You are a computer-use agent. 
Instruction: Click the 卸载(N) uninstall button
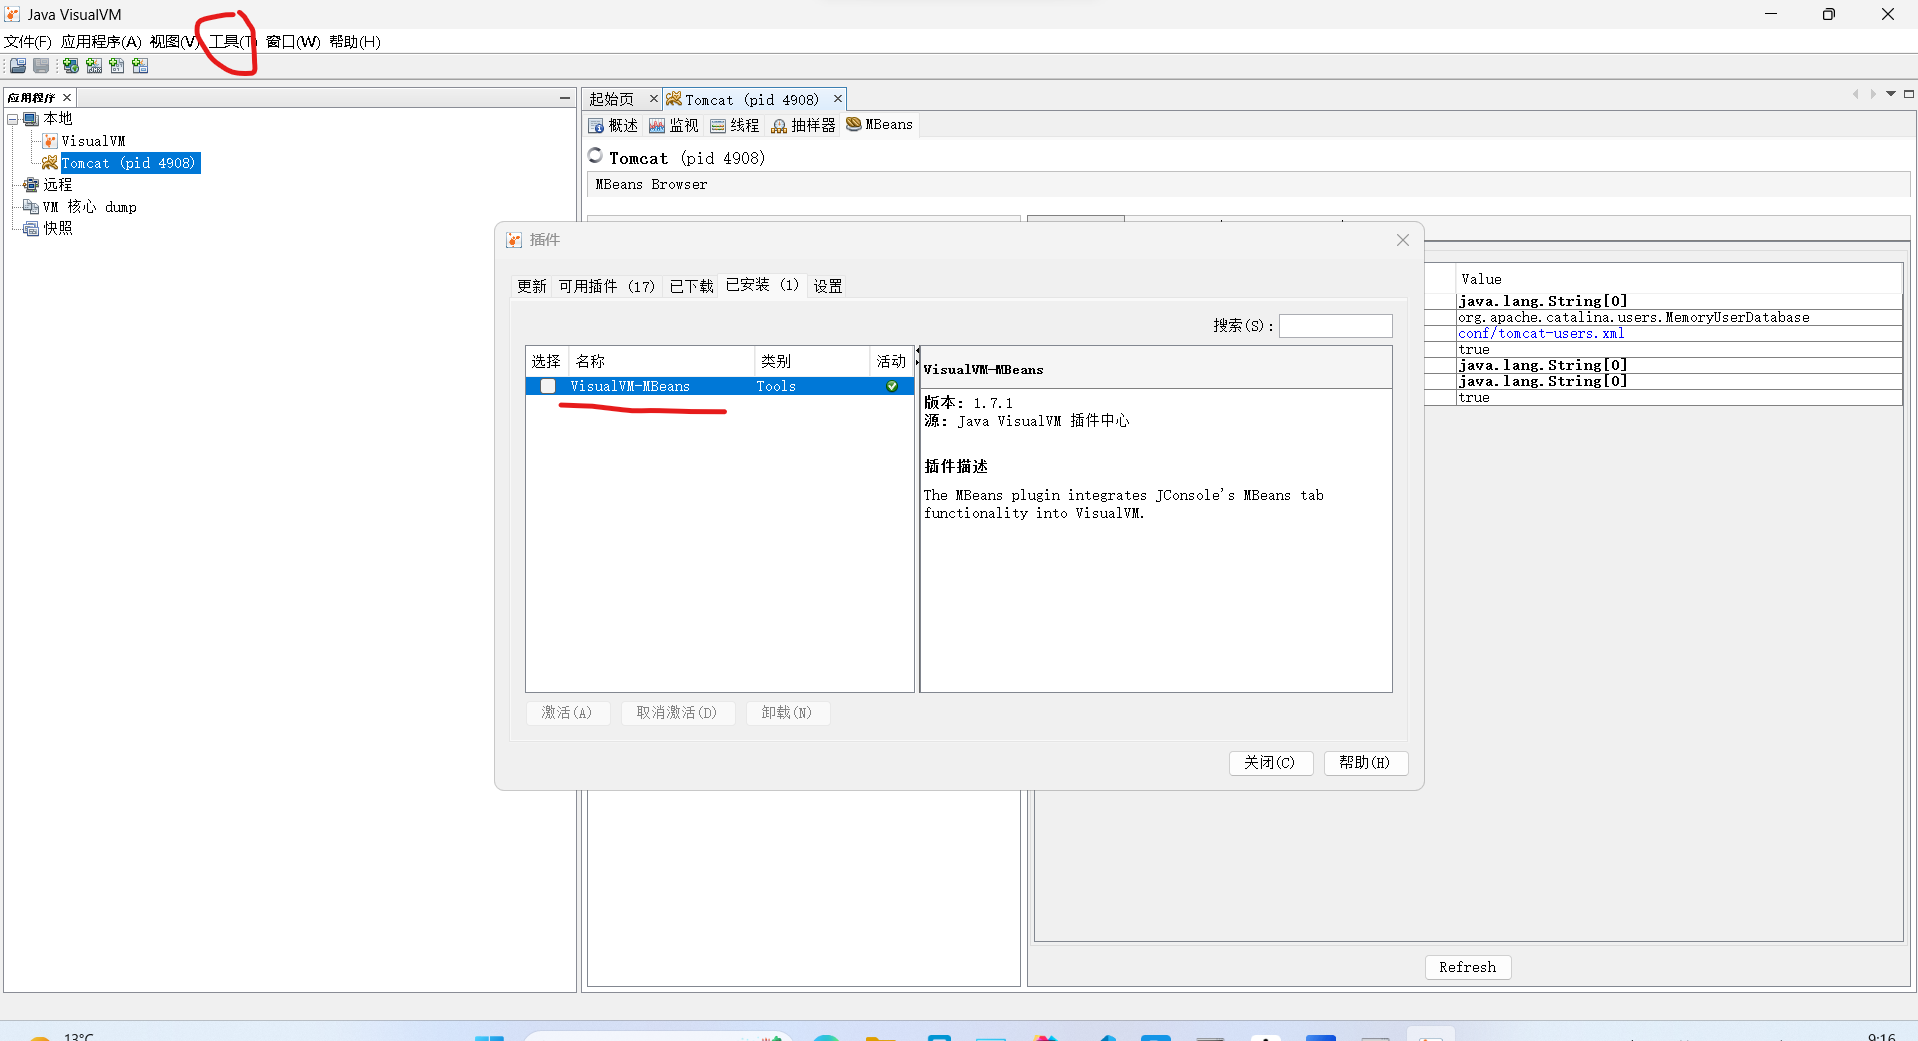coord(787,713)
